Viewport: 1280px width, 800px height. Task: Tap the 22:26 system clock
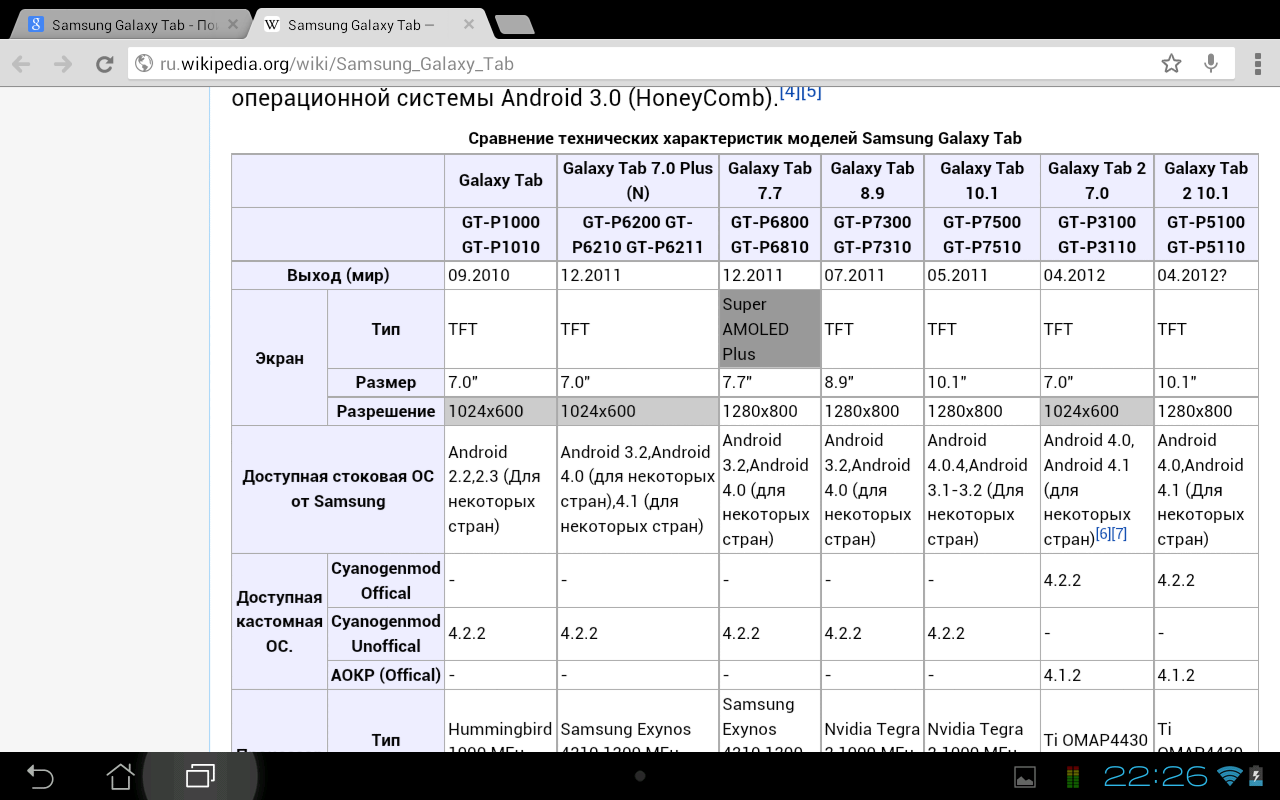pos(1156,776)
